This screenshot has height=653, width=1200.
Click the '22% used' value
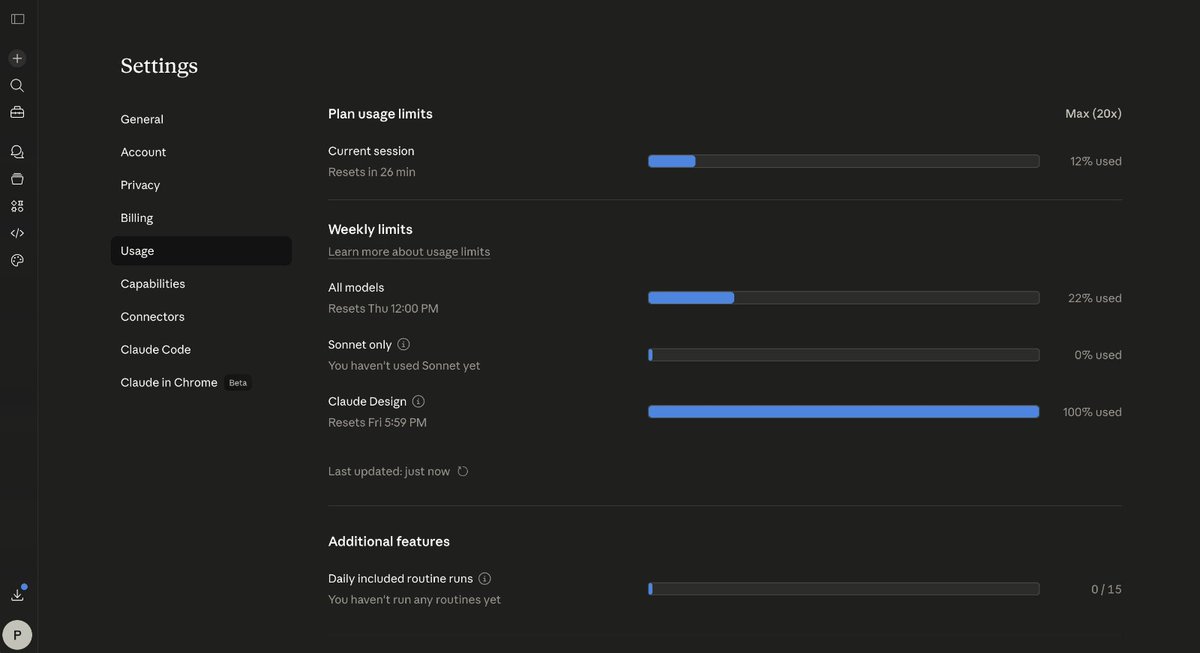(1095, 298)
